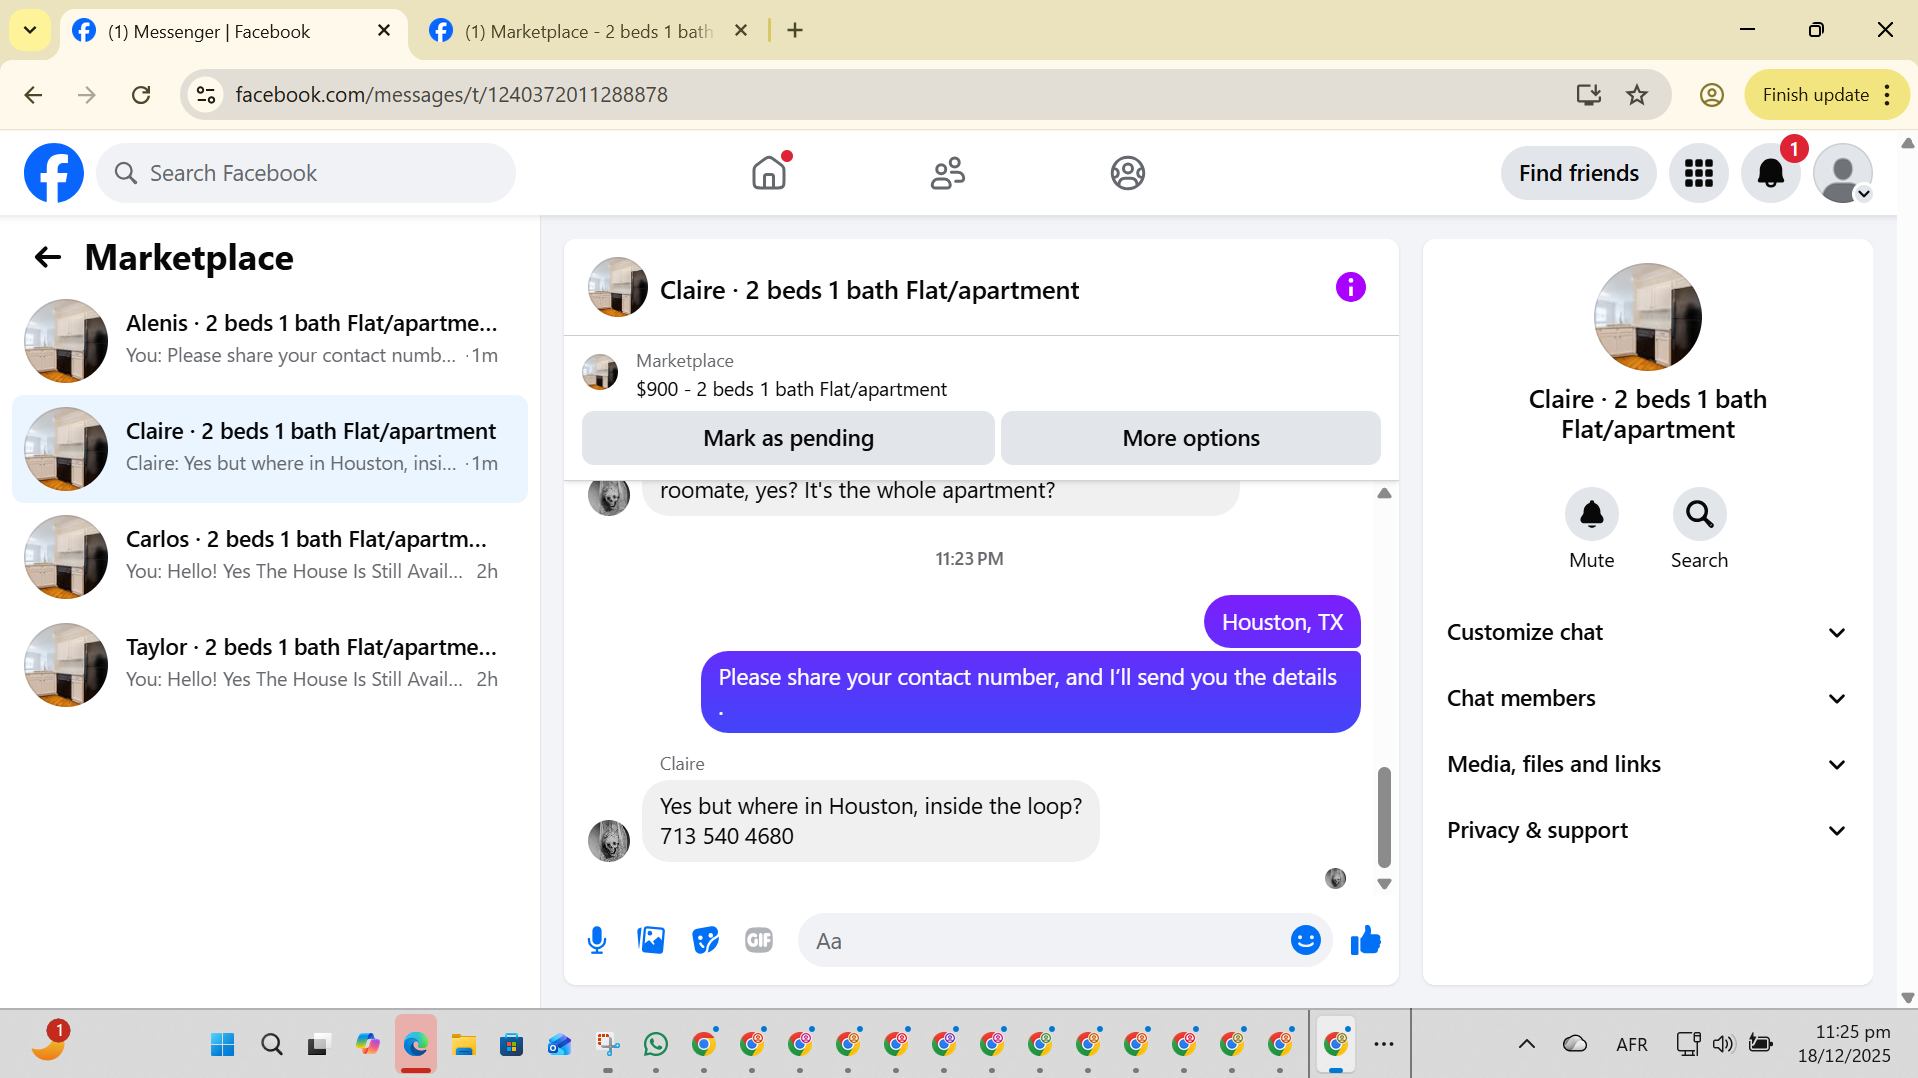This screenshot has width=1918, height=1078.
Task: Send a thumbs up like
Action: (1365, 940)
